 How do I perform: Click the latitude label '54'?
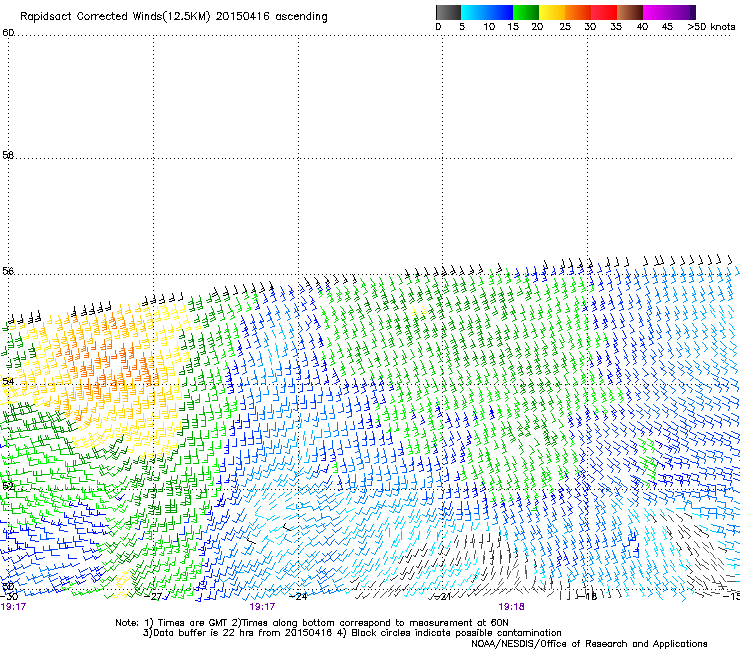click(8, 381)
